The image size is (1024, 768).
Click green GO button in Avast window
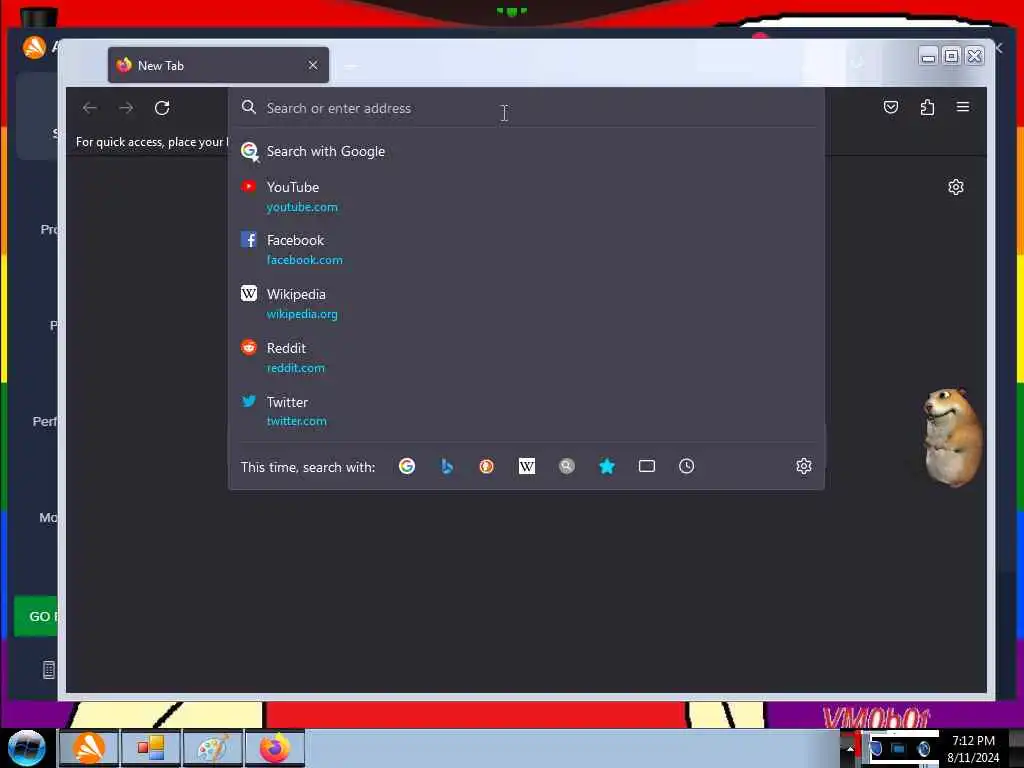[x=36, y=616]
